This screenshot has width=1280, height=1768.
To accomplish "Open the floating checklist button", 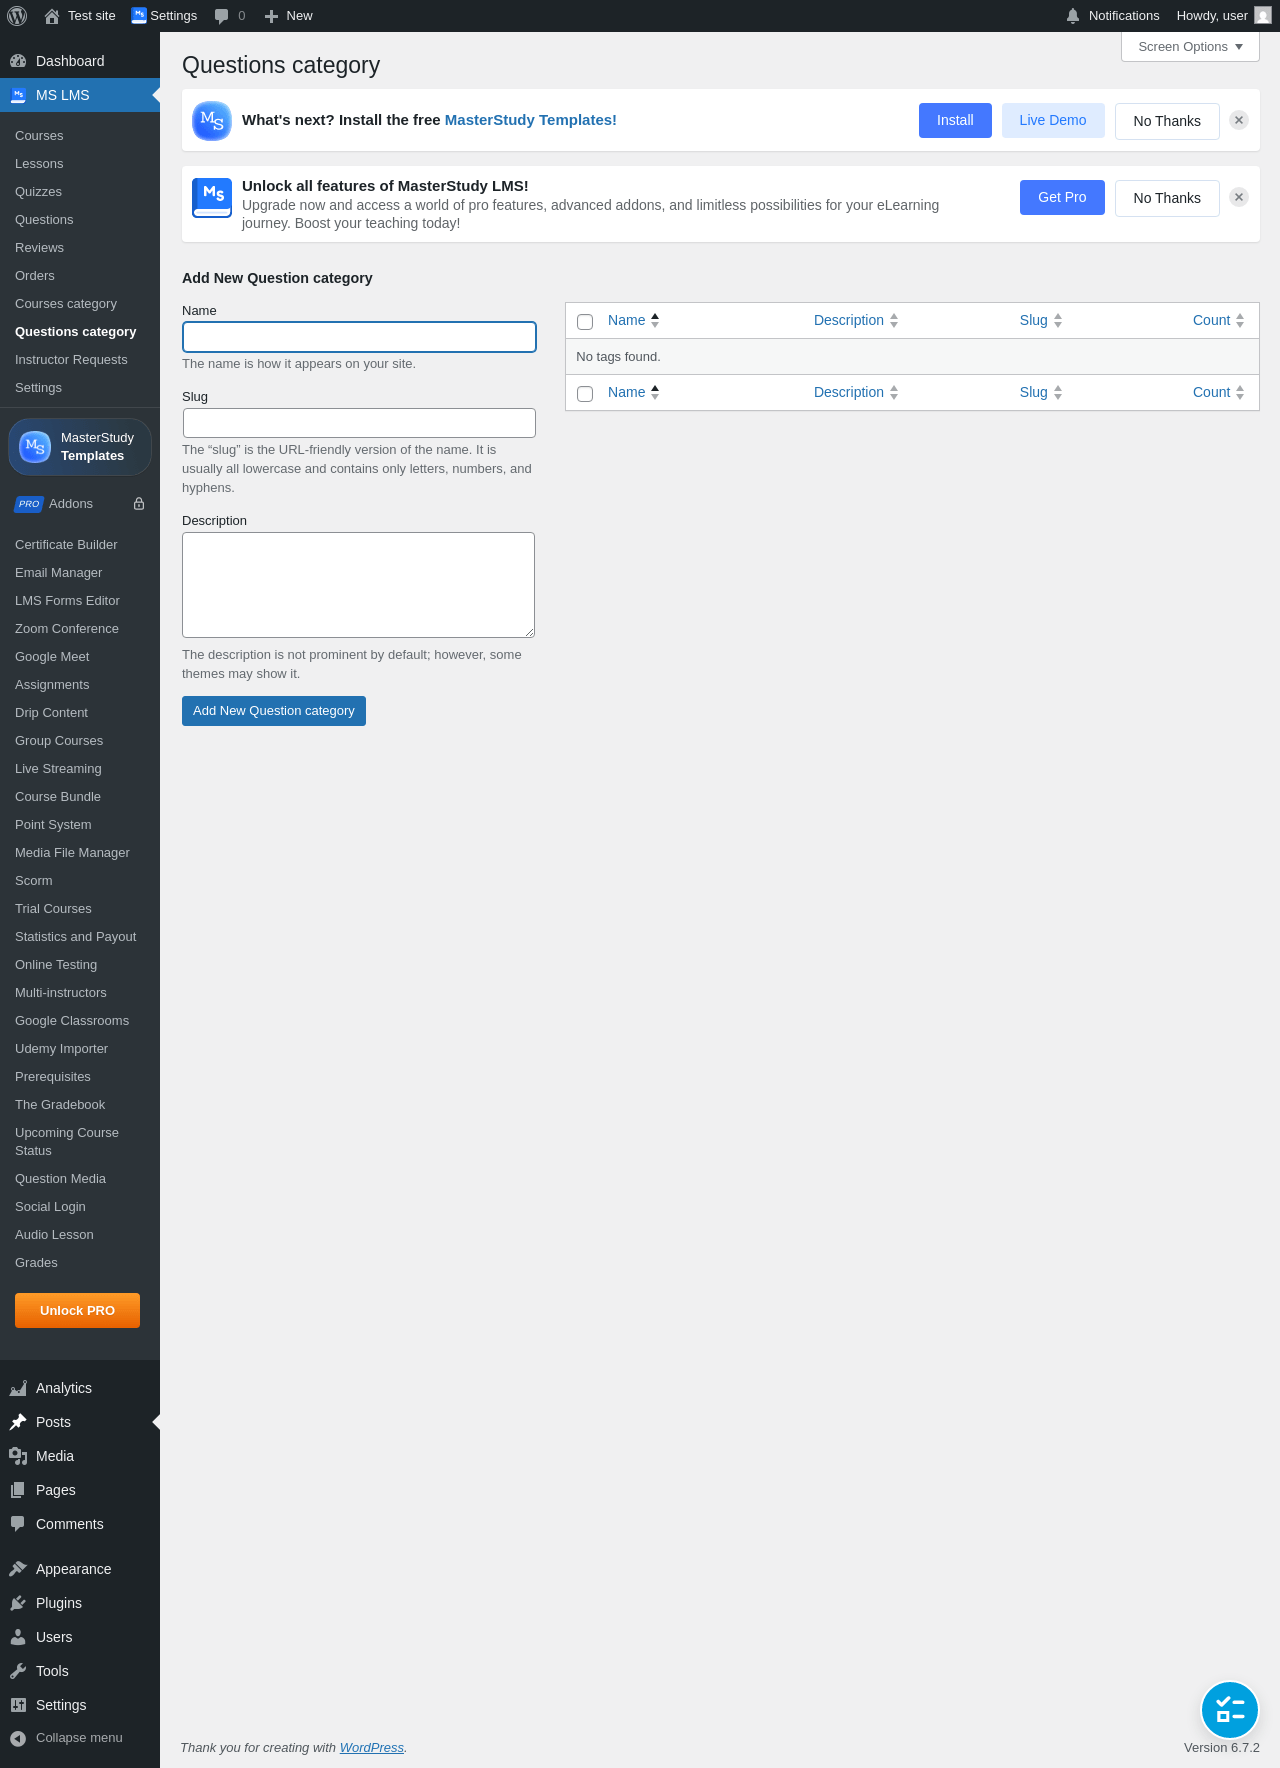I will coord(1230,1710).
